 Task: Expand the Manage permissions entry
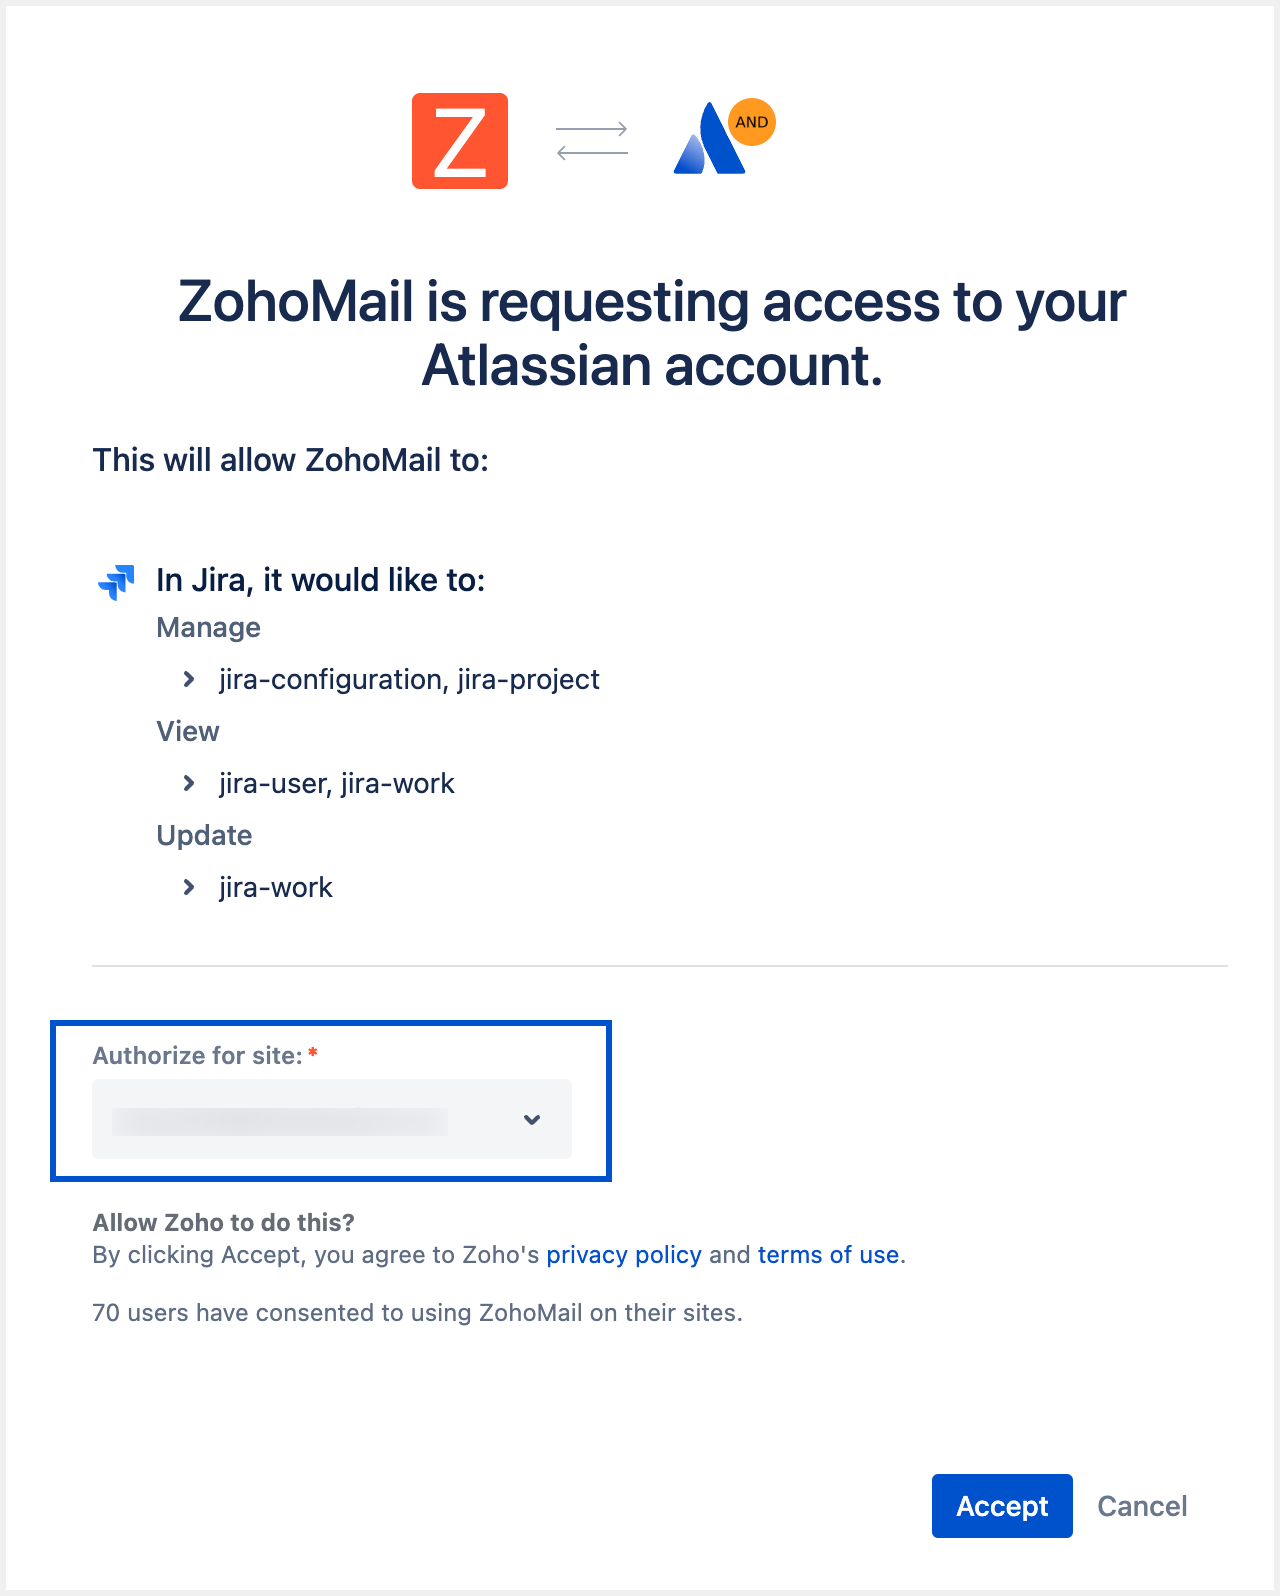(x=208, y=628)
